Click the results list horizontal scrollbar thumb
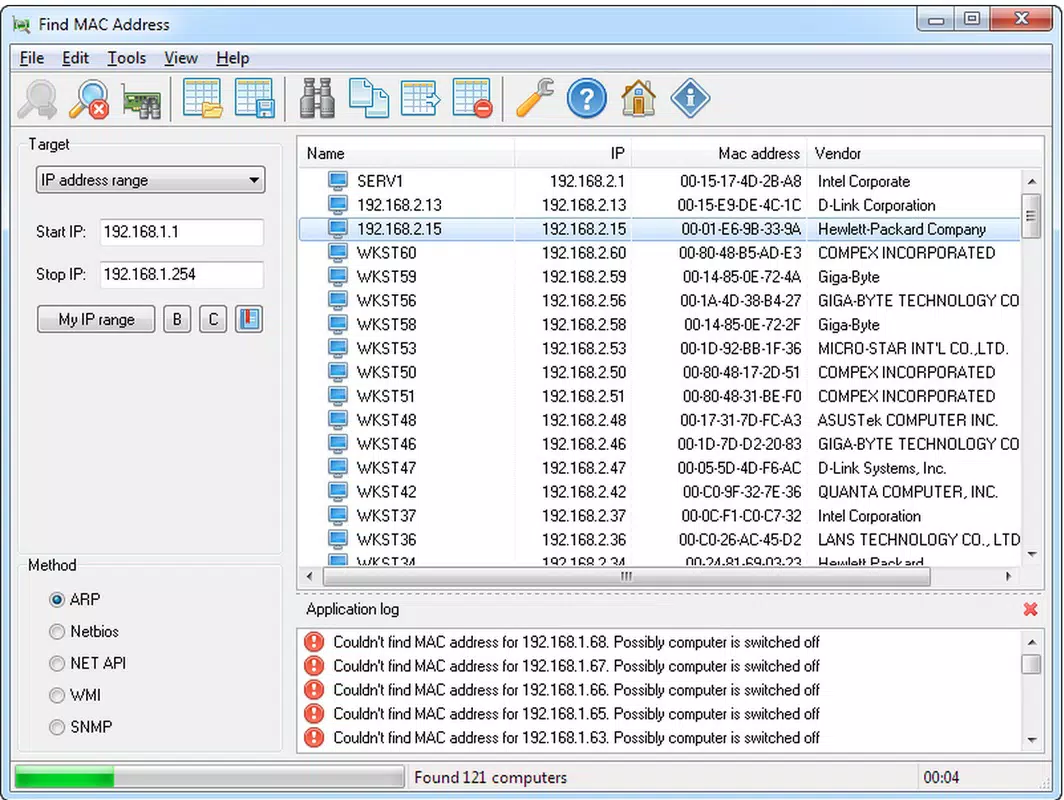Screen dimensions: 1064x800 pos(626,577)
